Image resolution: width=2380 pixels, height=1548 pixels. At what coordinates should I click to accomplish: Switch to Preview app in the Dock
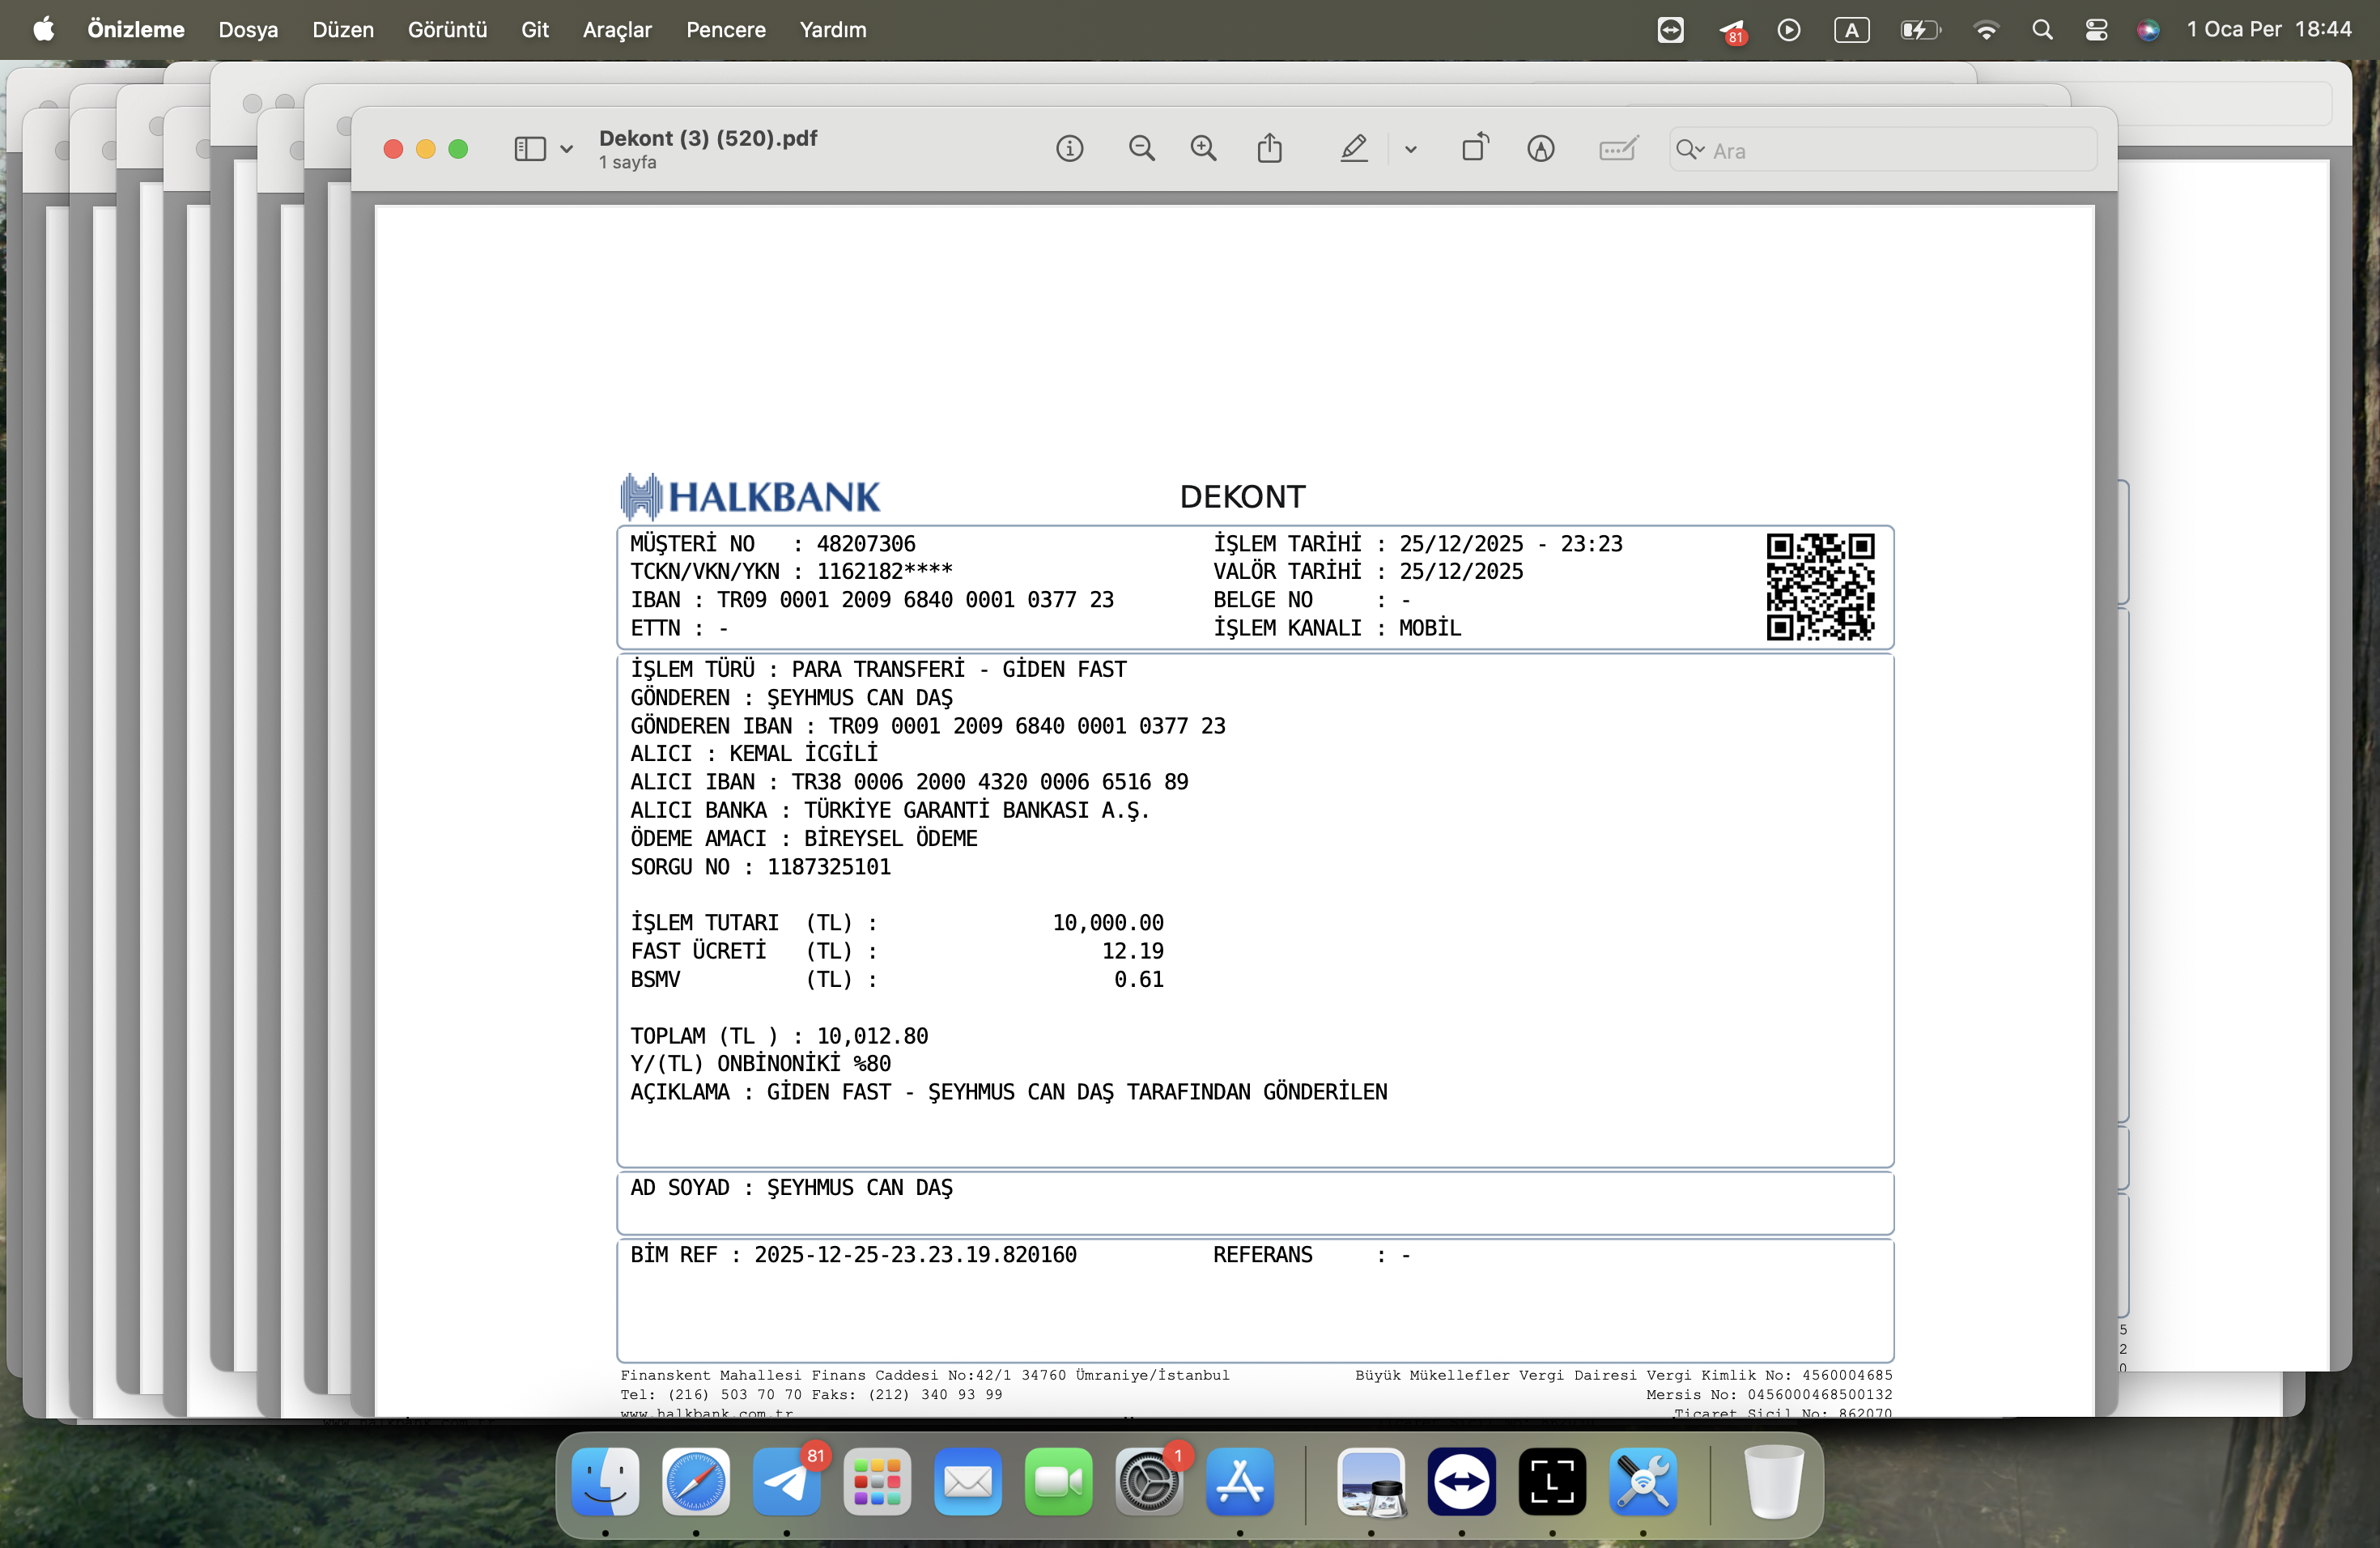(x=1371, y=1481)
